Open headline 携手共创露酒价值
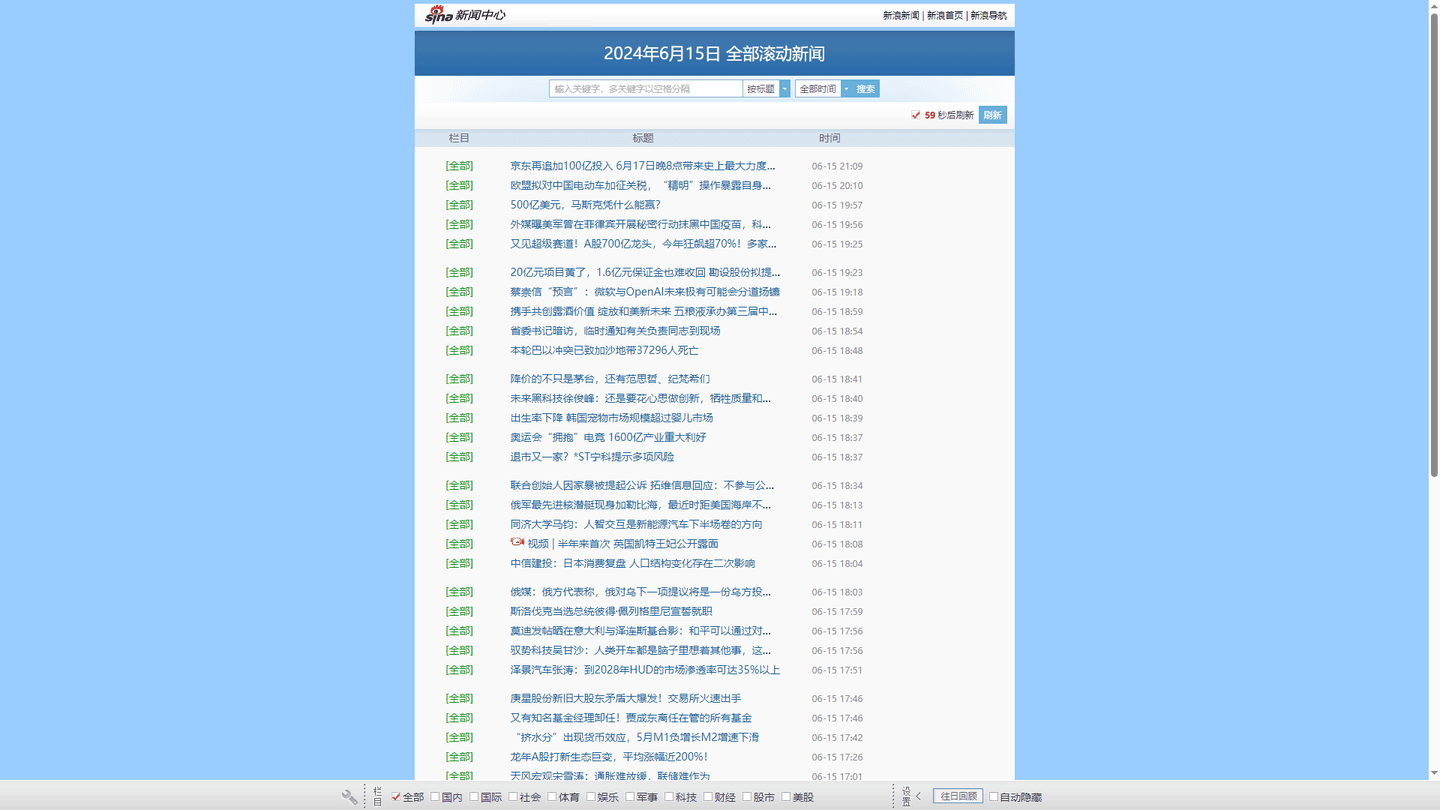Viewport: 1440px width, 810px height. click(644, 311)
